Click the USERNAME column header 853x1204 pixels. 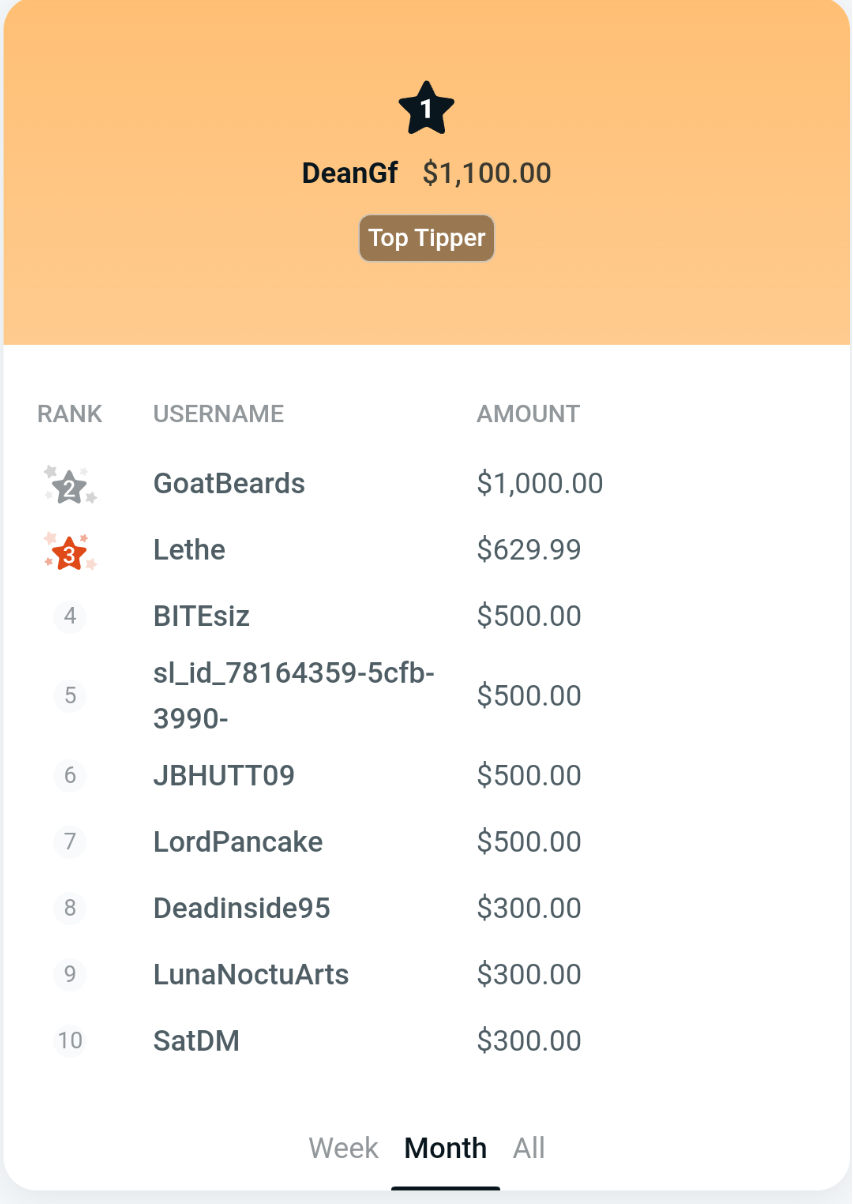[x=218, y=413]
